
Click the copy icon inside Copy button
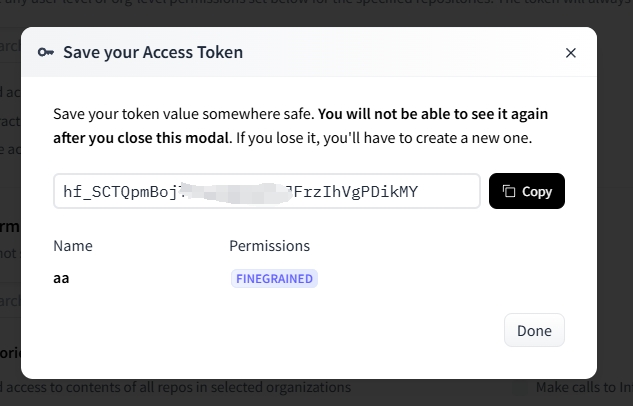pyautogui.click(x=509, y=191)
